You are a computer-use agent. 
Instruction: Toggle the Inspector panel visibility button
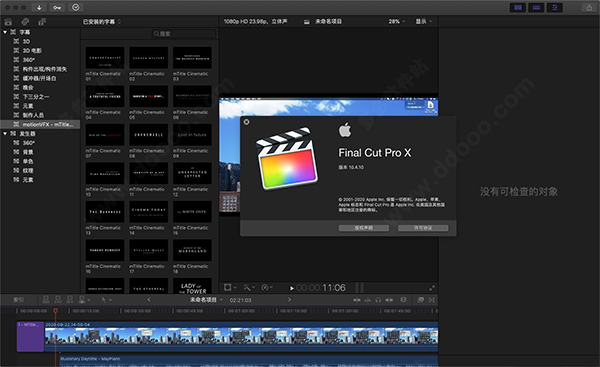554,7
